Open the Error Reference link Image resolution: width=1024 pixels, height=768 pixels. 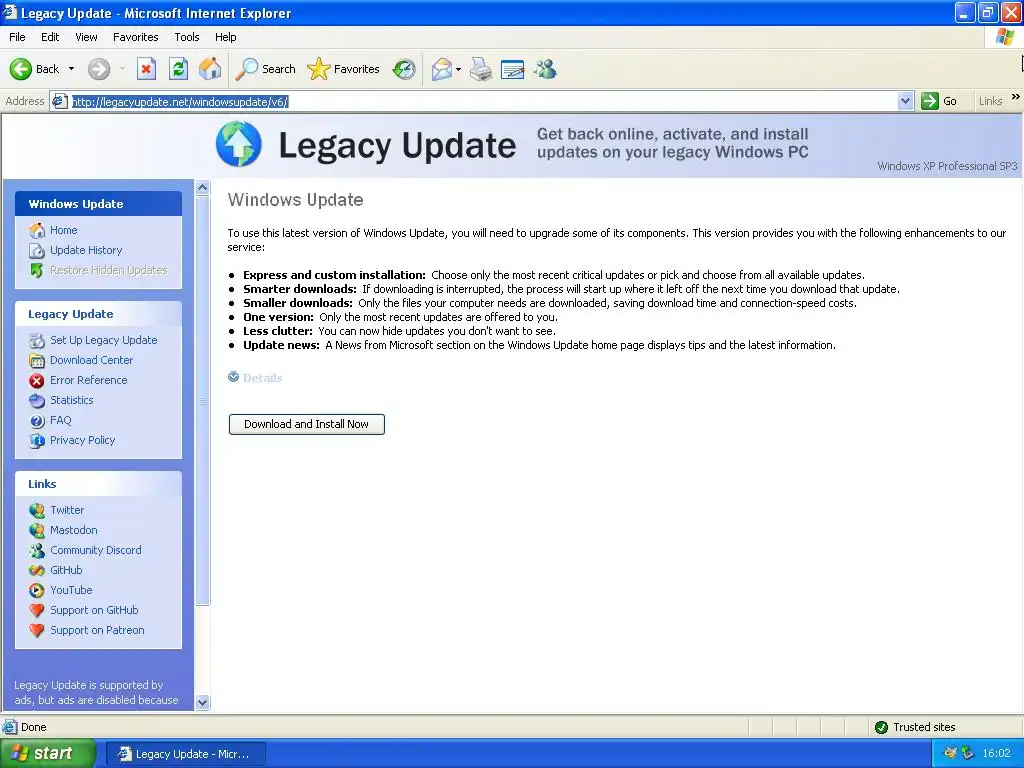[x=89, y=380]
